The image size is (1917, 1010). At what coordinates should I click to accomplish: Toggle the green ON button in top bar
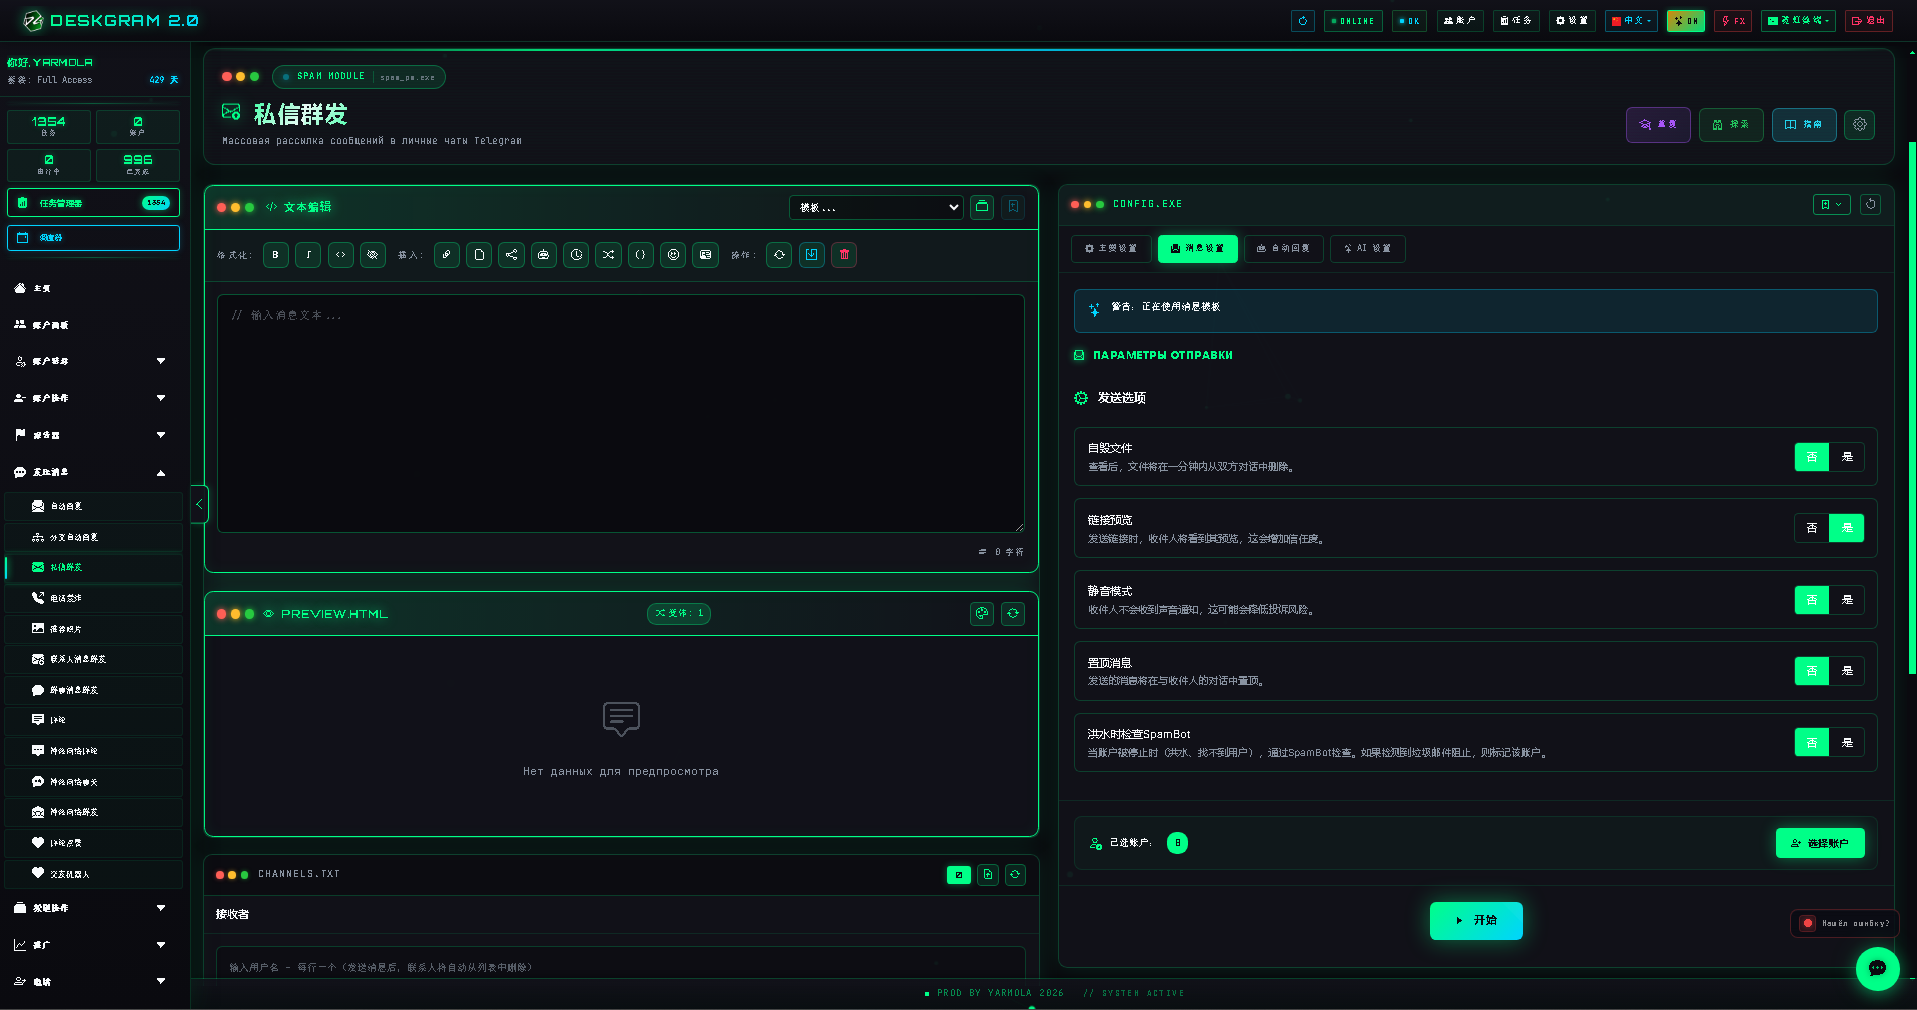pos(1685,21)
